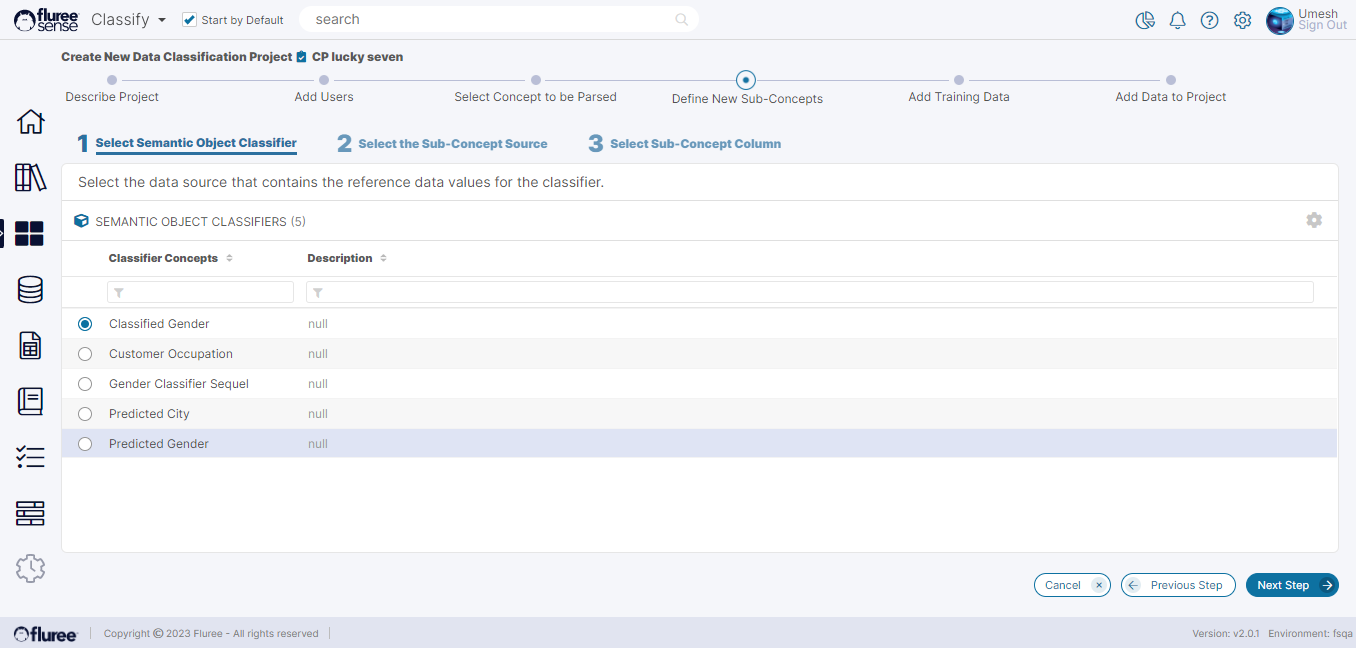Click the Classifier Concepts filter input

[x=200, y=292]
